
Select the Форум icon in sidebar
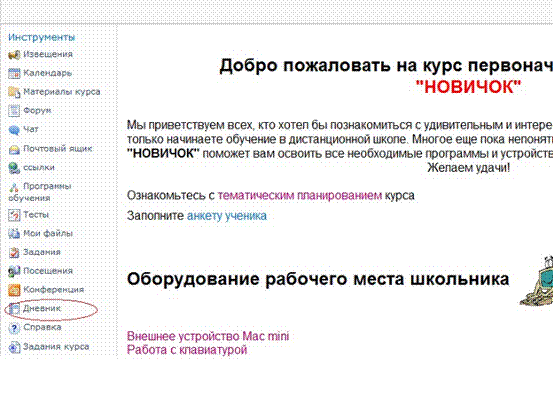pos(14,111)
